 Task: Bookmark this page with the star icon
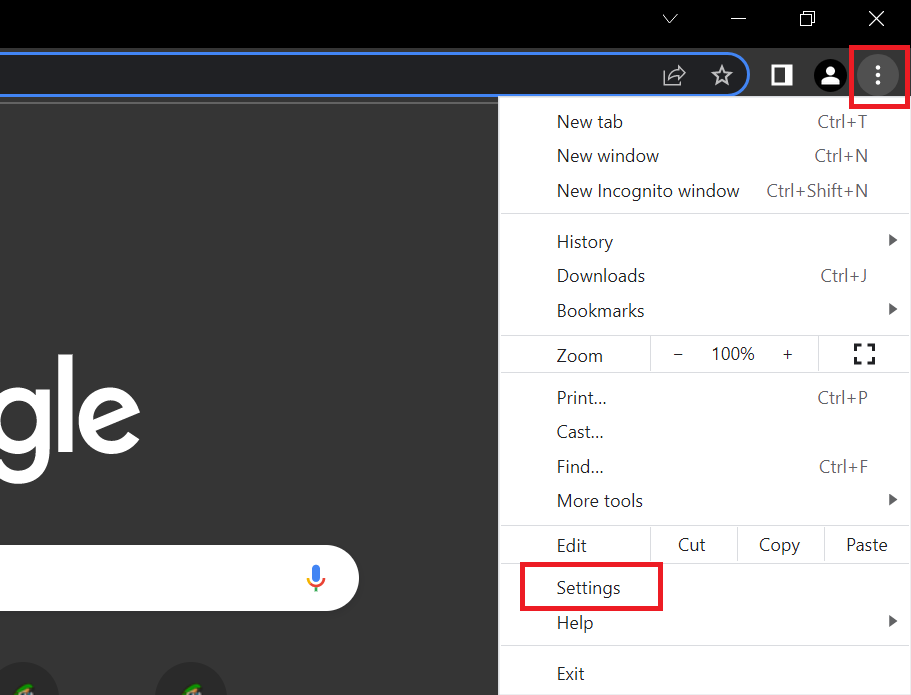coord(721,75)
